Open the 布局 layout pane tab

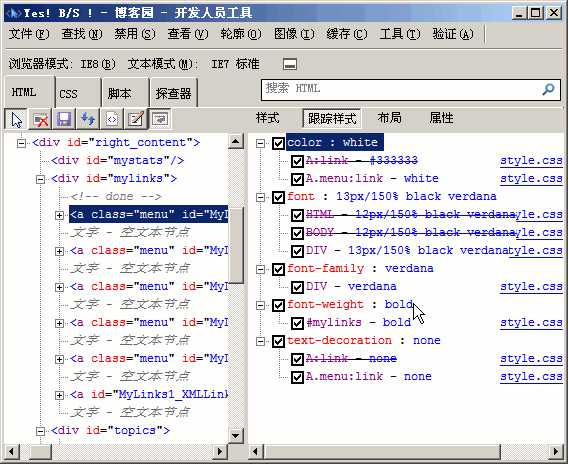[389, 118]
